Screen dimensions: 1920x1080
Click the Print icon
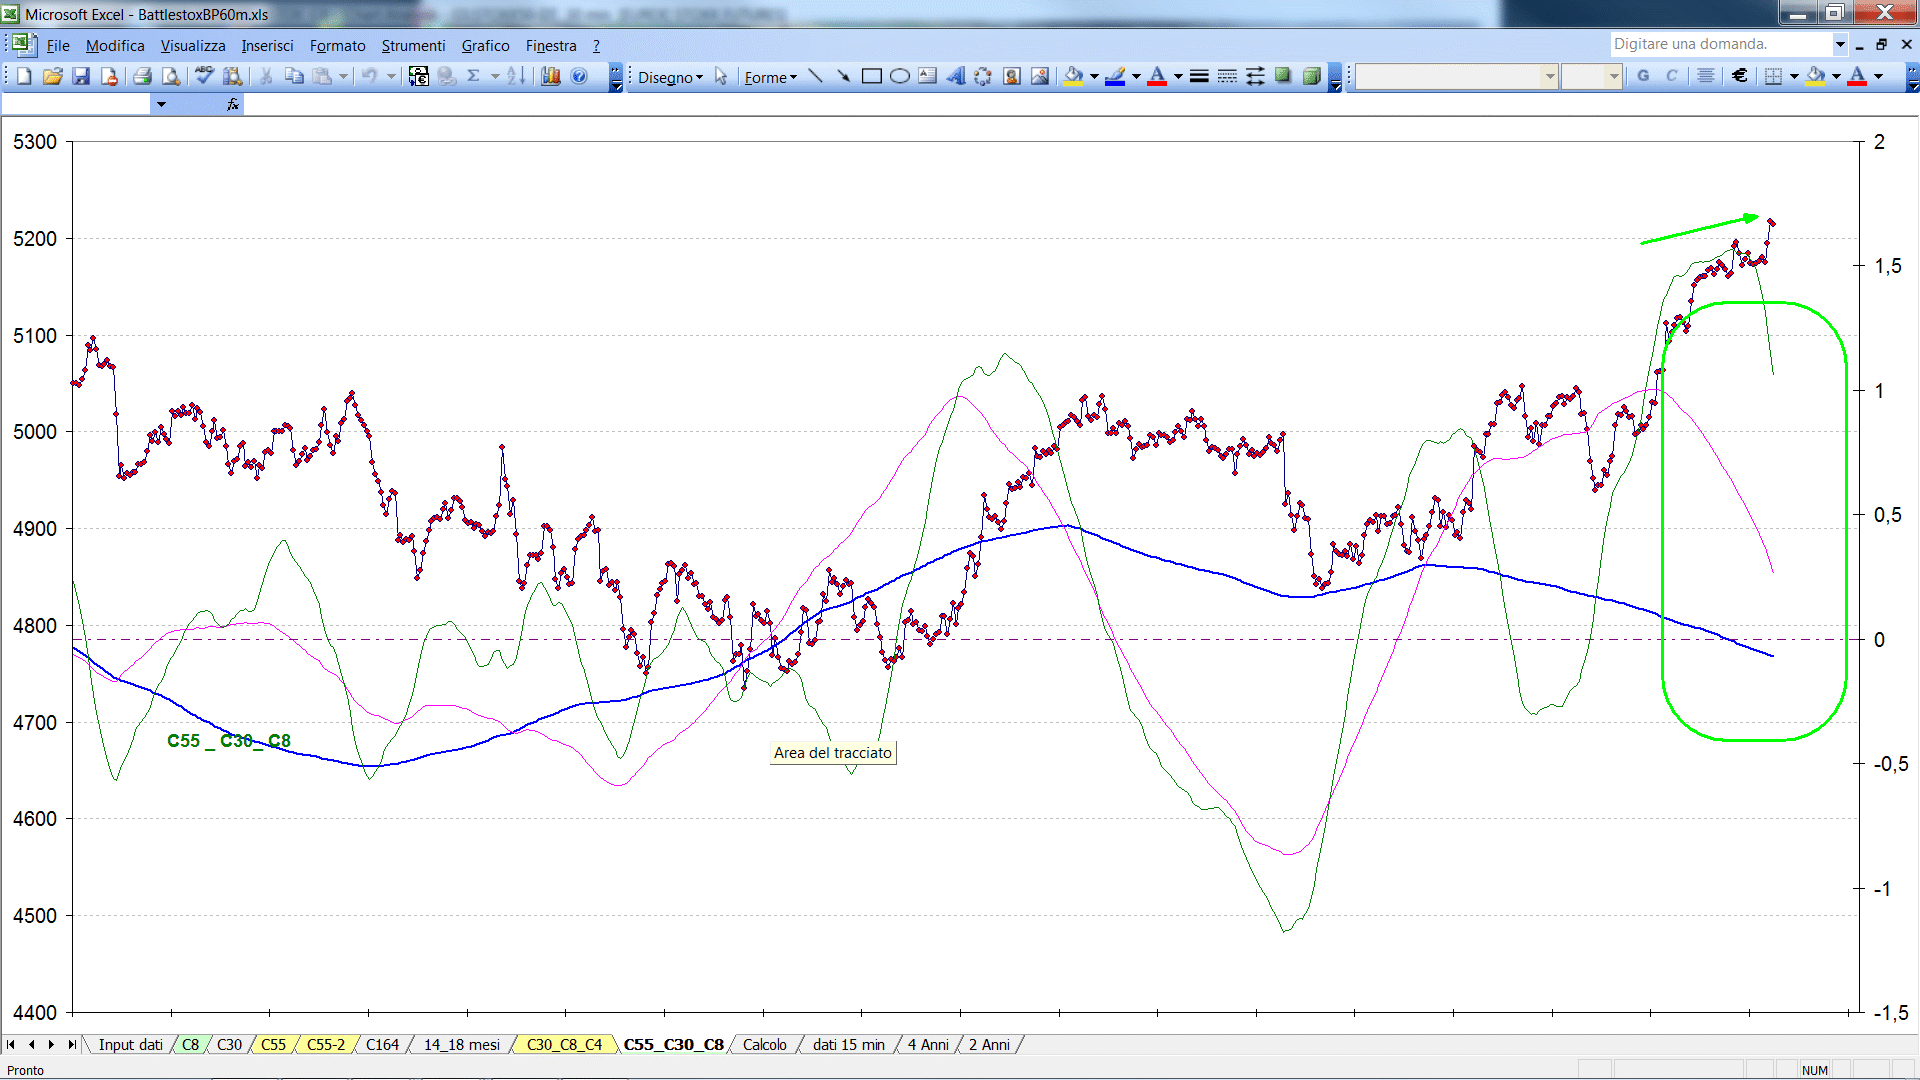tap(142, 76)
